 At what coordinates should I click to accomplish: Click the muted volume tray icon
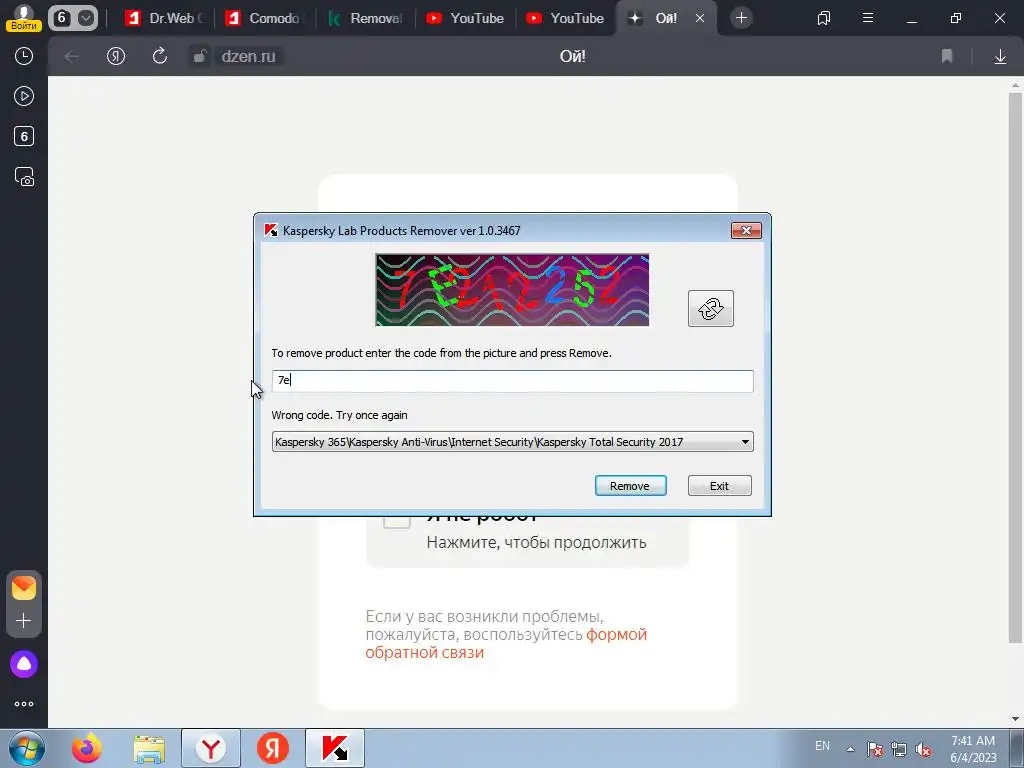(923, 749)
